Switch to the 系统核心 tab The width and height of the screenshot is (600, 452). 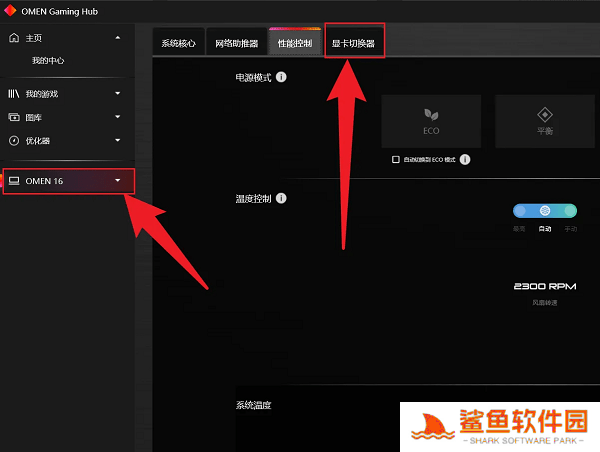(x=179, y=42)
